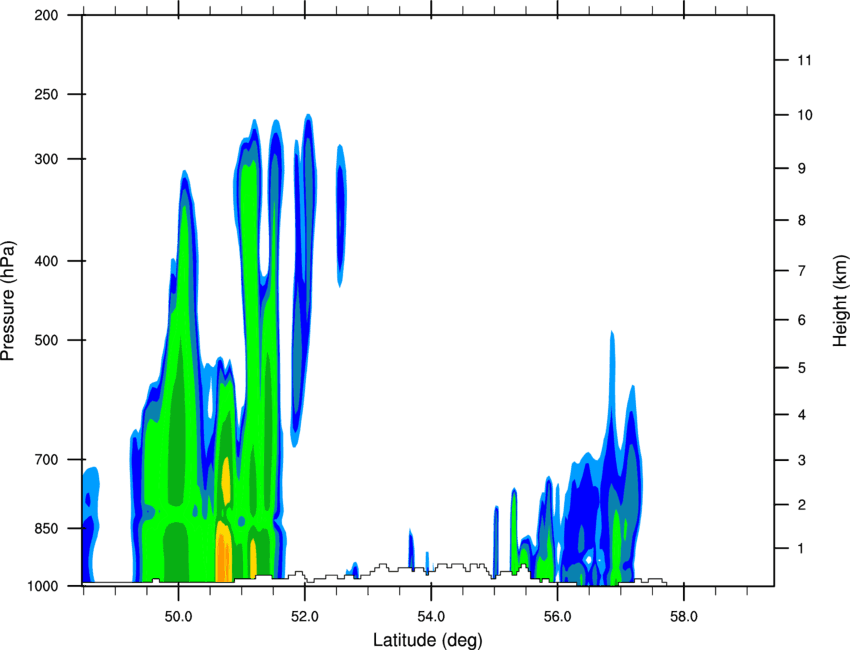Click the 'Latitude (deg)' axis title
850x650 pixels.
click(x=428, y=640)
